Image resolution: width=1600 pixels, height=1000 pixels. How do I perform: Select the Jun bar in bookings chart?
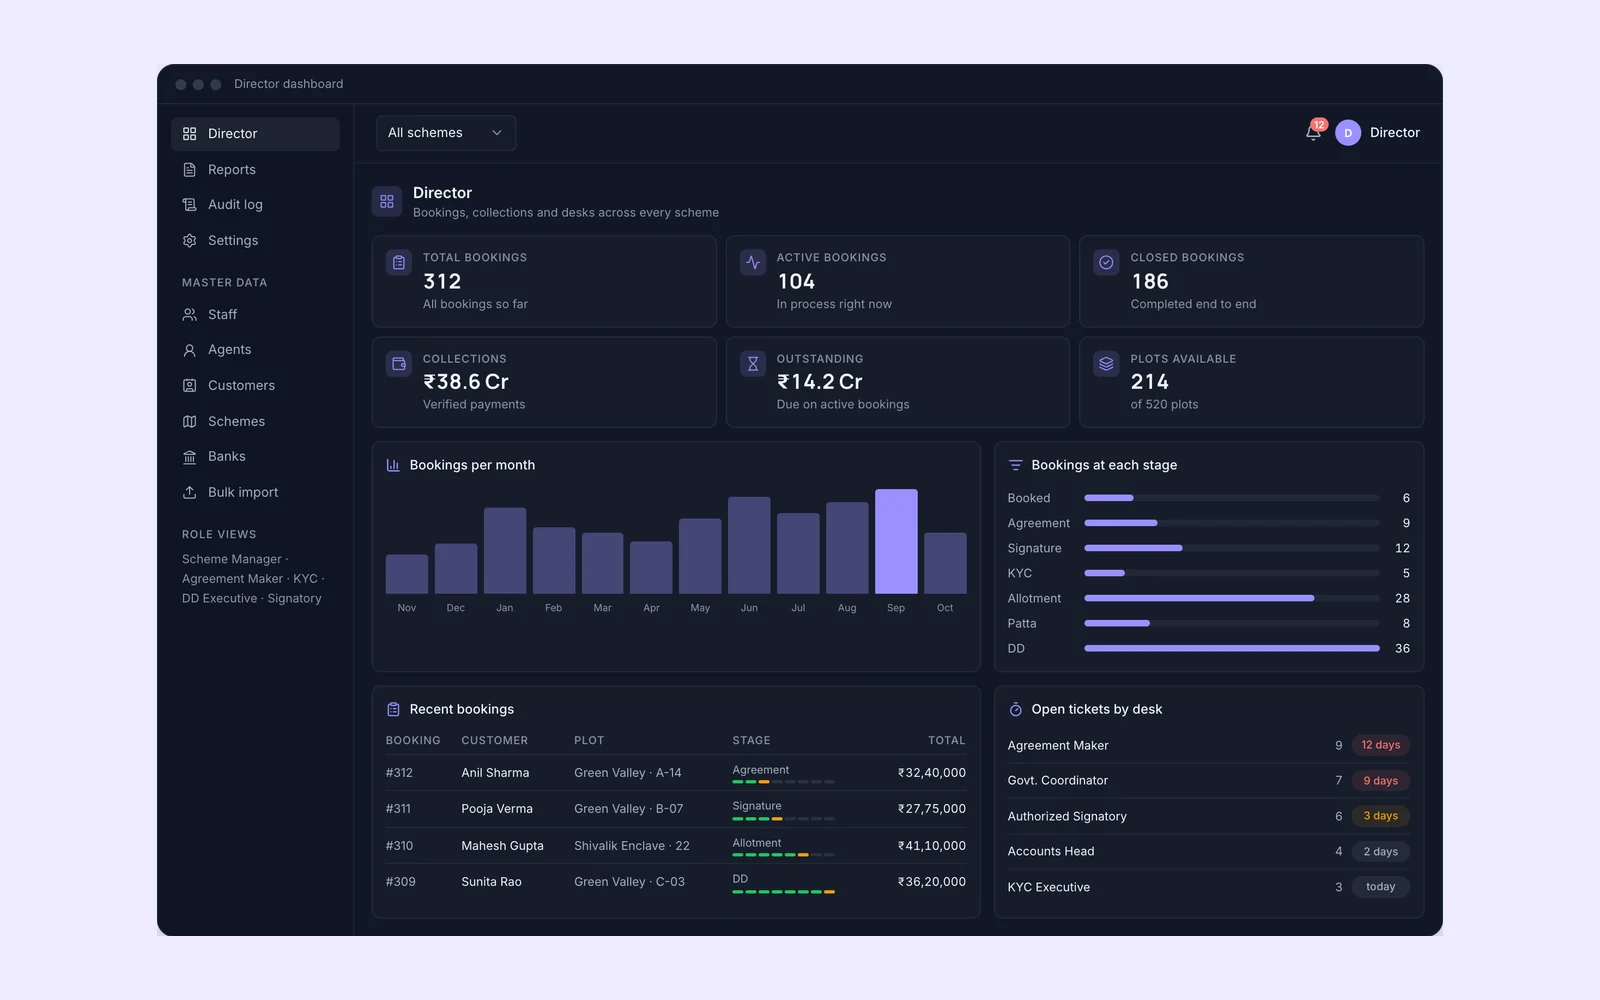[x=749, y=545]
